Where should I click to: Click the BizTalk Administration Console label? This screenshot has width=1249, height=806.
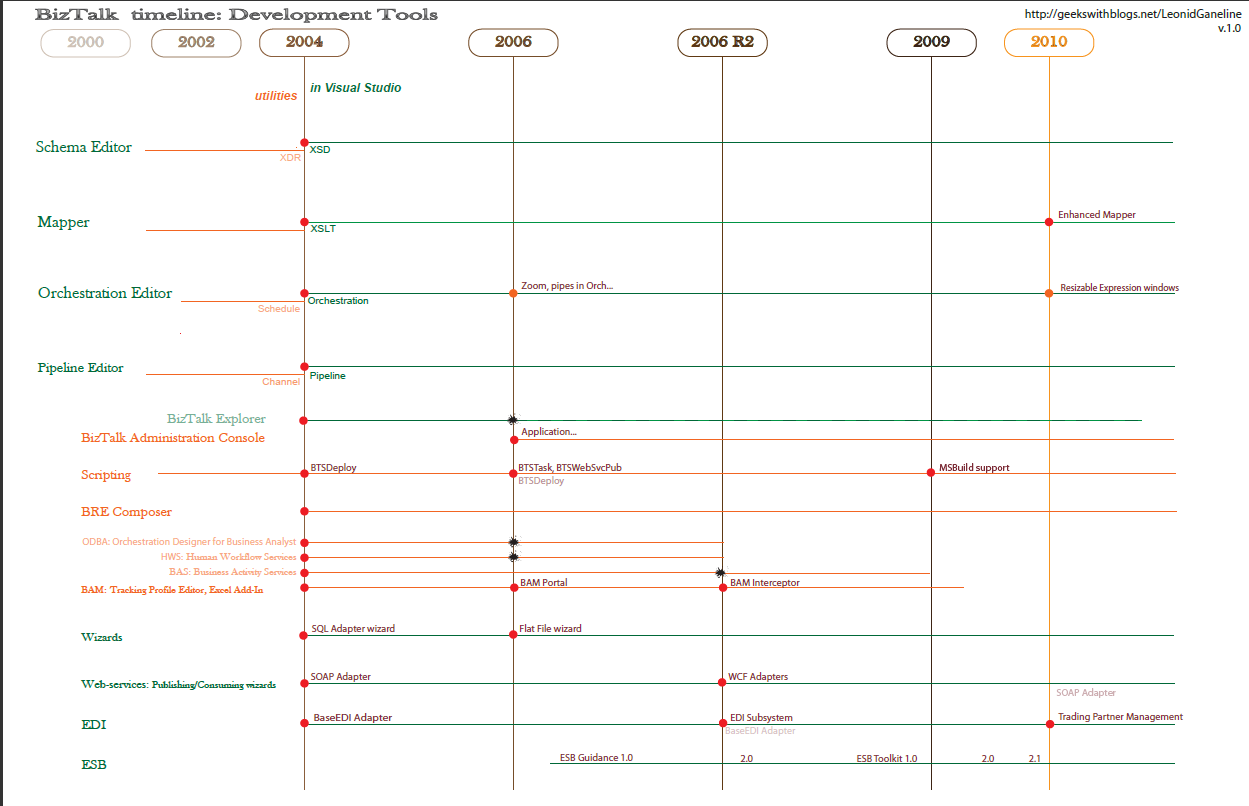173,438
